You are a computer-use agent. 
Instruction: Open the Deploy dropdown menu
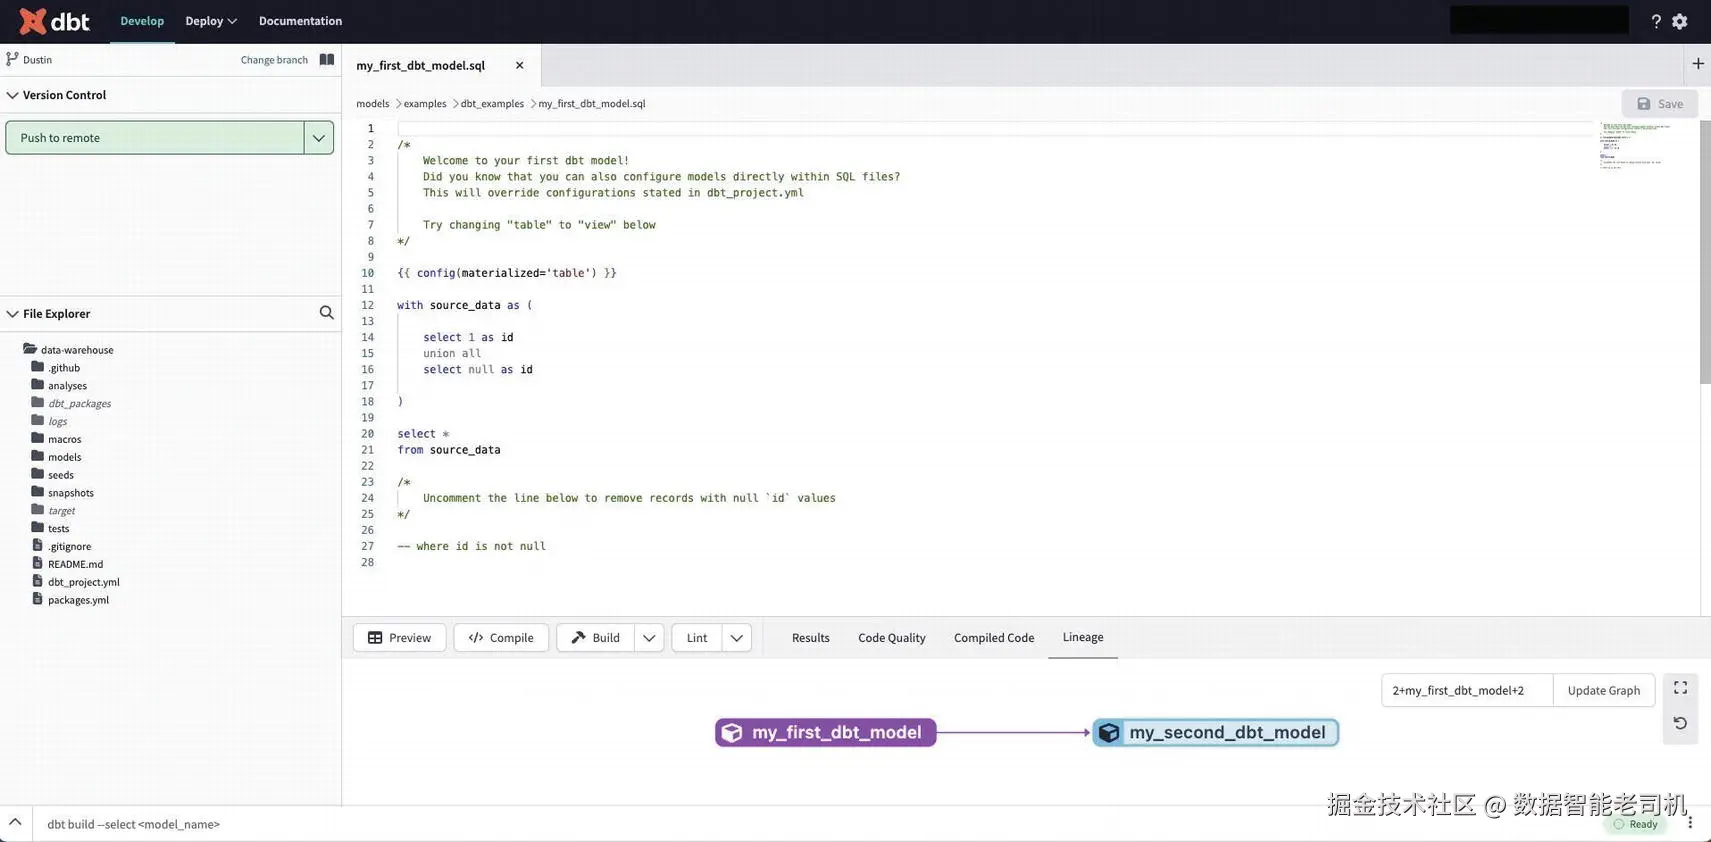coord(211,21)
